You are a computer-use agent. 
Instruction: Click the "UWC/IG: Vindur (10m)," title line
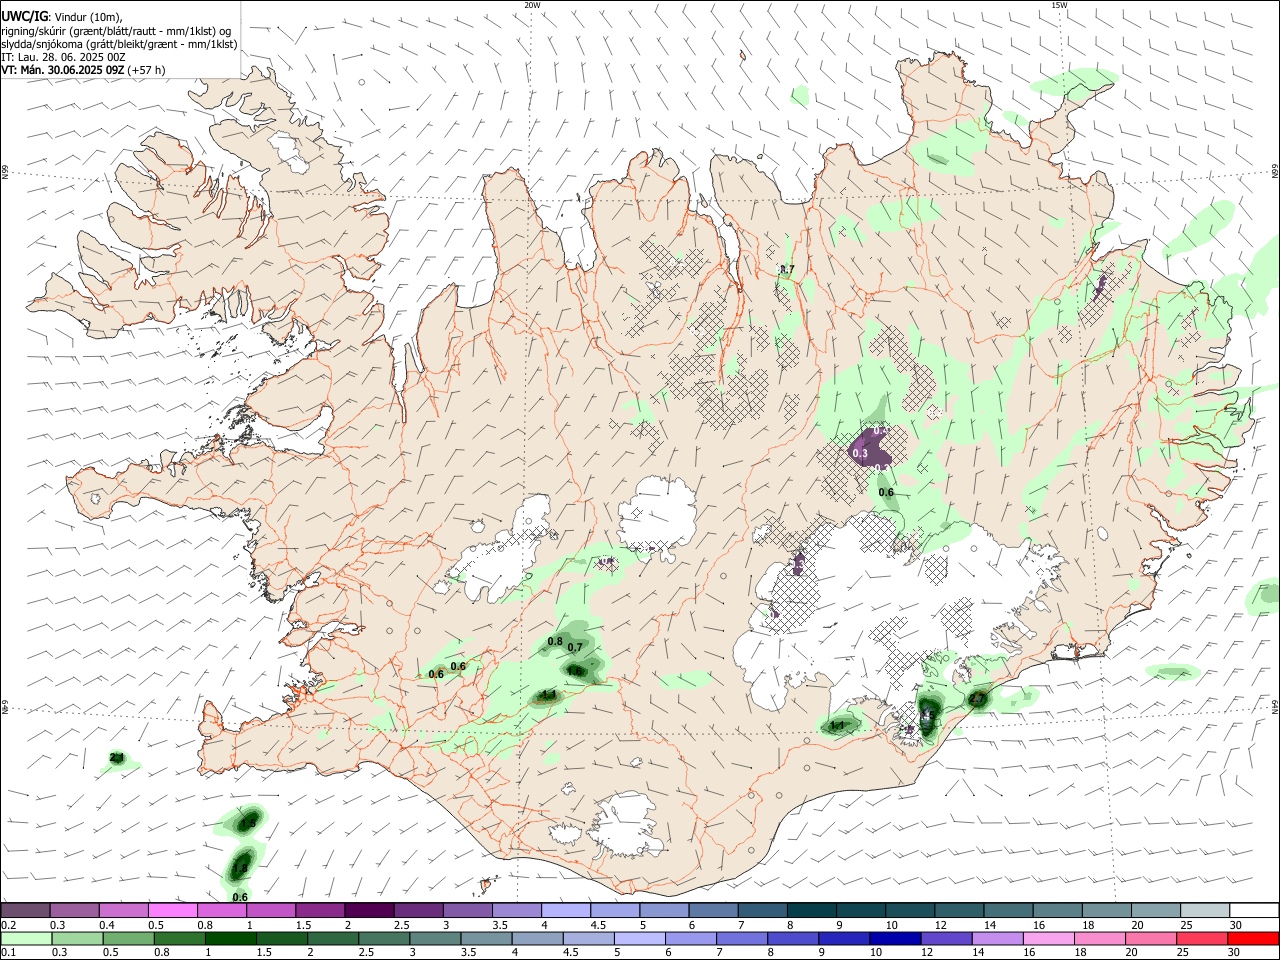pyautogui.click(x=62, y=17)
